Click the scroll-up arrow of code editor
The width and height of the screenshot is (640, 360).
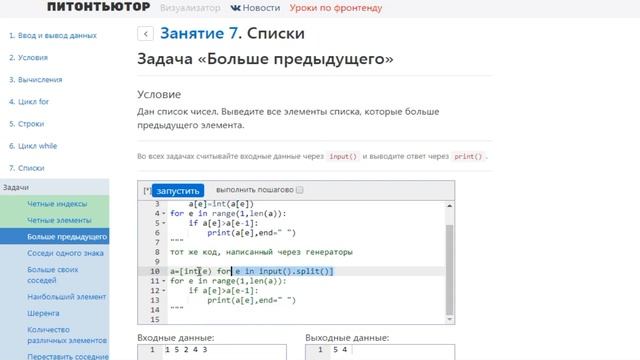click(x=449, y=206)
